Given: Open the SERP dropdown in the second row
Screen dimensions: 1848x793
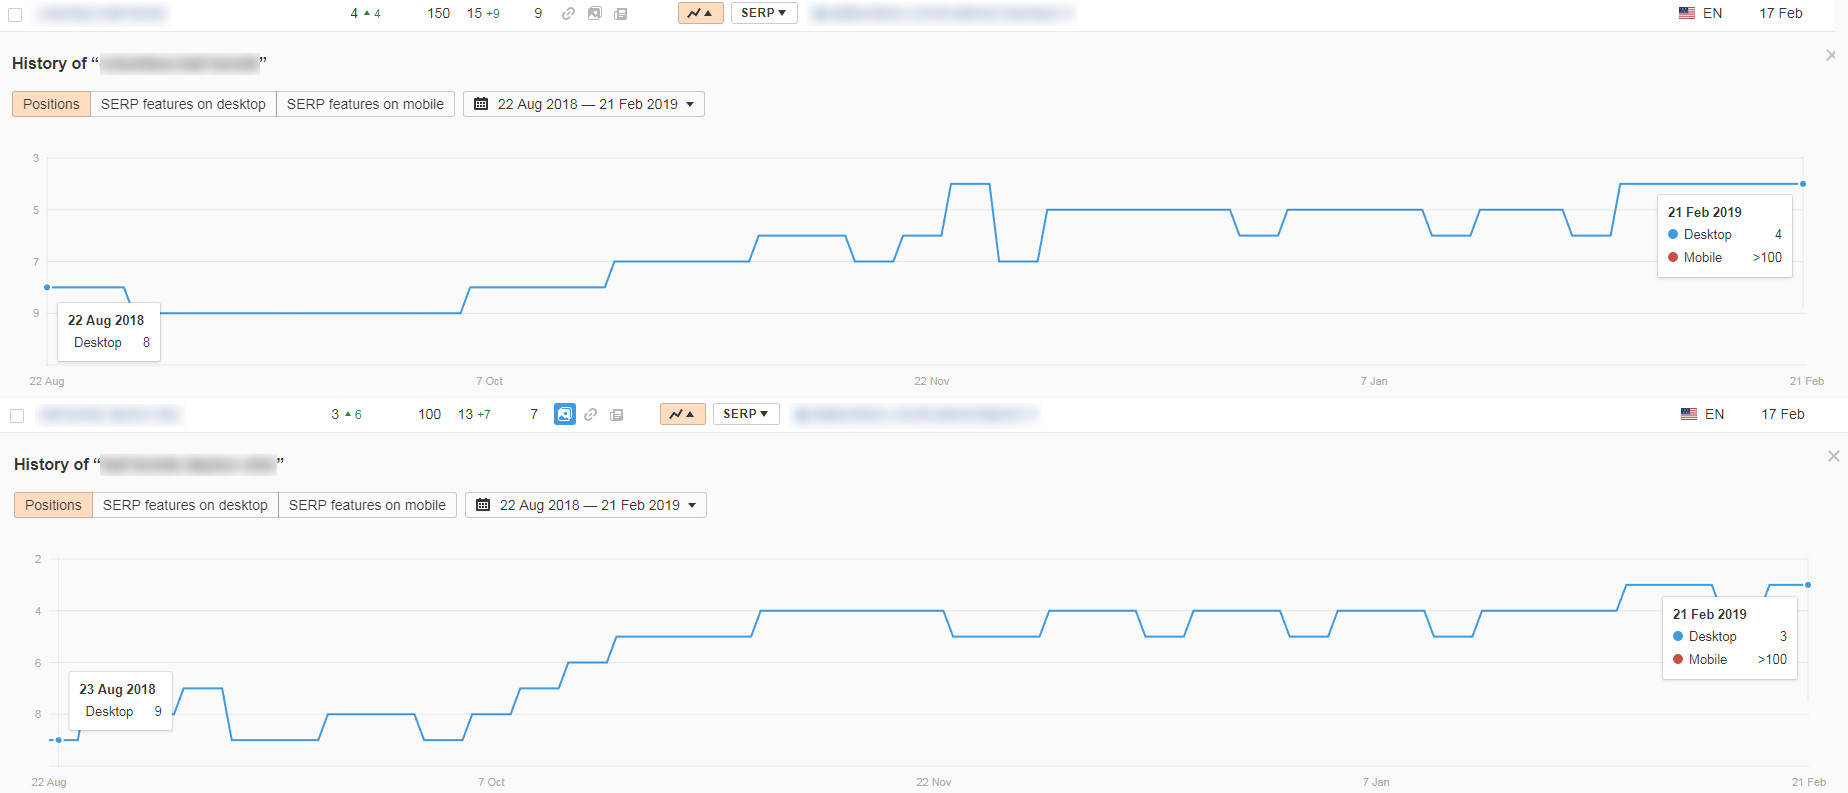Looking at the screenshot, I should tap(745, 414).
